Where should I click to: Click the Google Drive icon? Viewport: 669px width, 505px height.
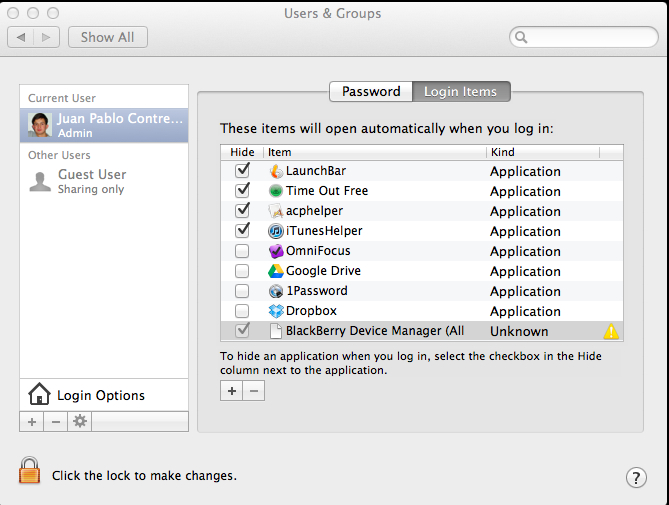click(276, 271)
